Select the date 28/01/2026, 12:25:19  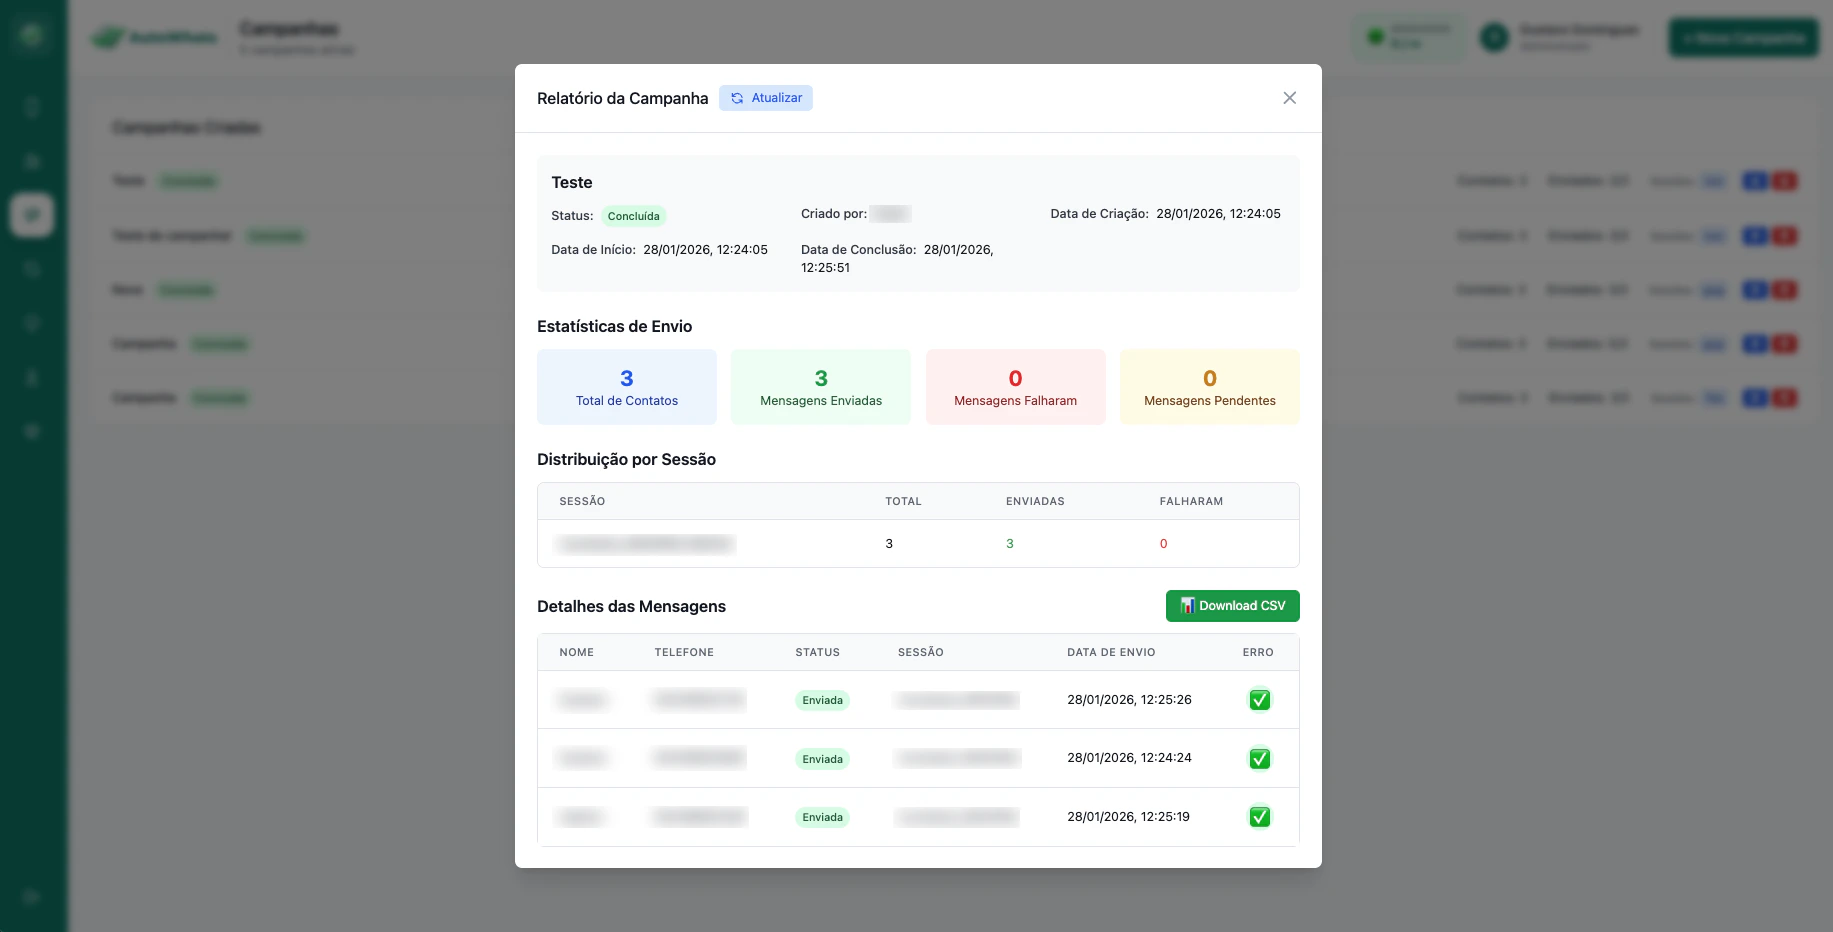point(1128,817)
